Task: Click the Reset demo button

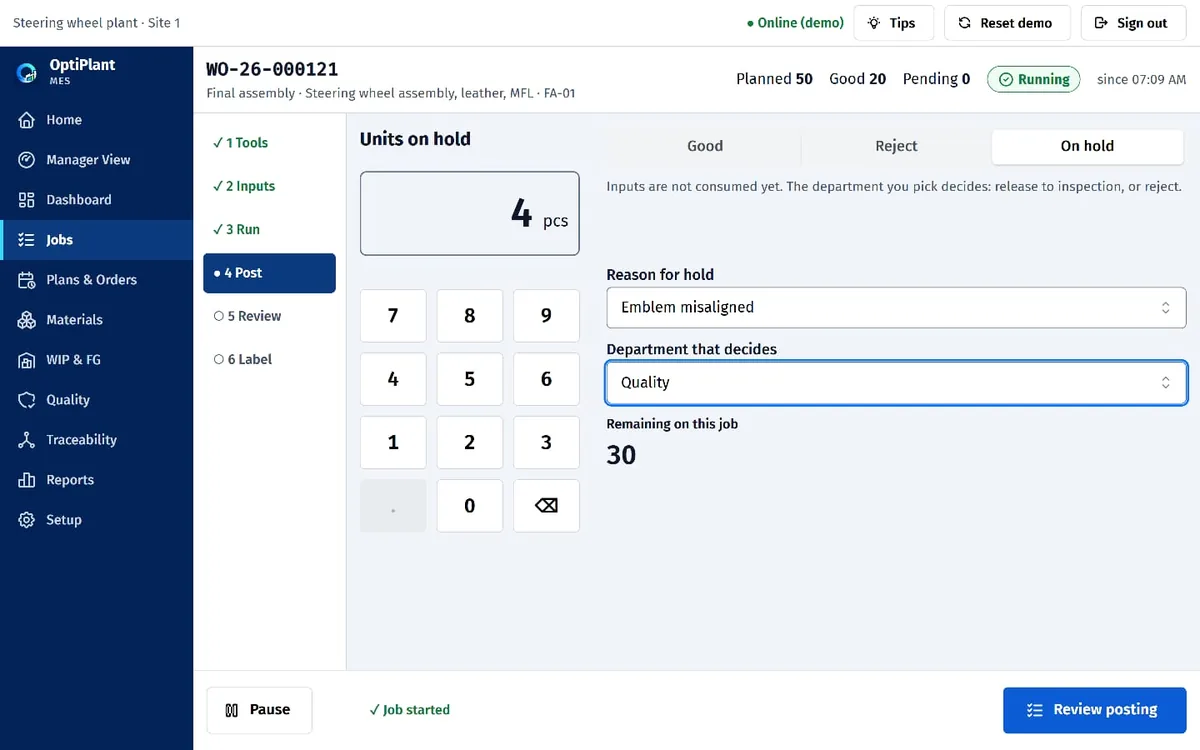Action: point(1007,23)
